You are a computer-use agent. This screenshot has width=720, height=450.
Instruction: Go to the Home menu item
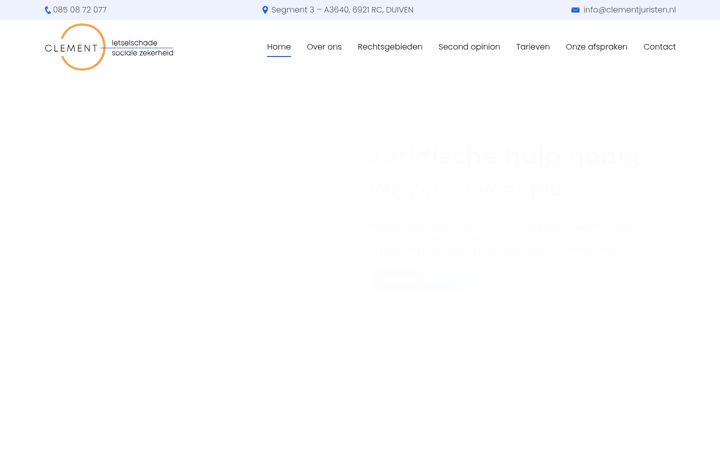(x=279, y=47)
